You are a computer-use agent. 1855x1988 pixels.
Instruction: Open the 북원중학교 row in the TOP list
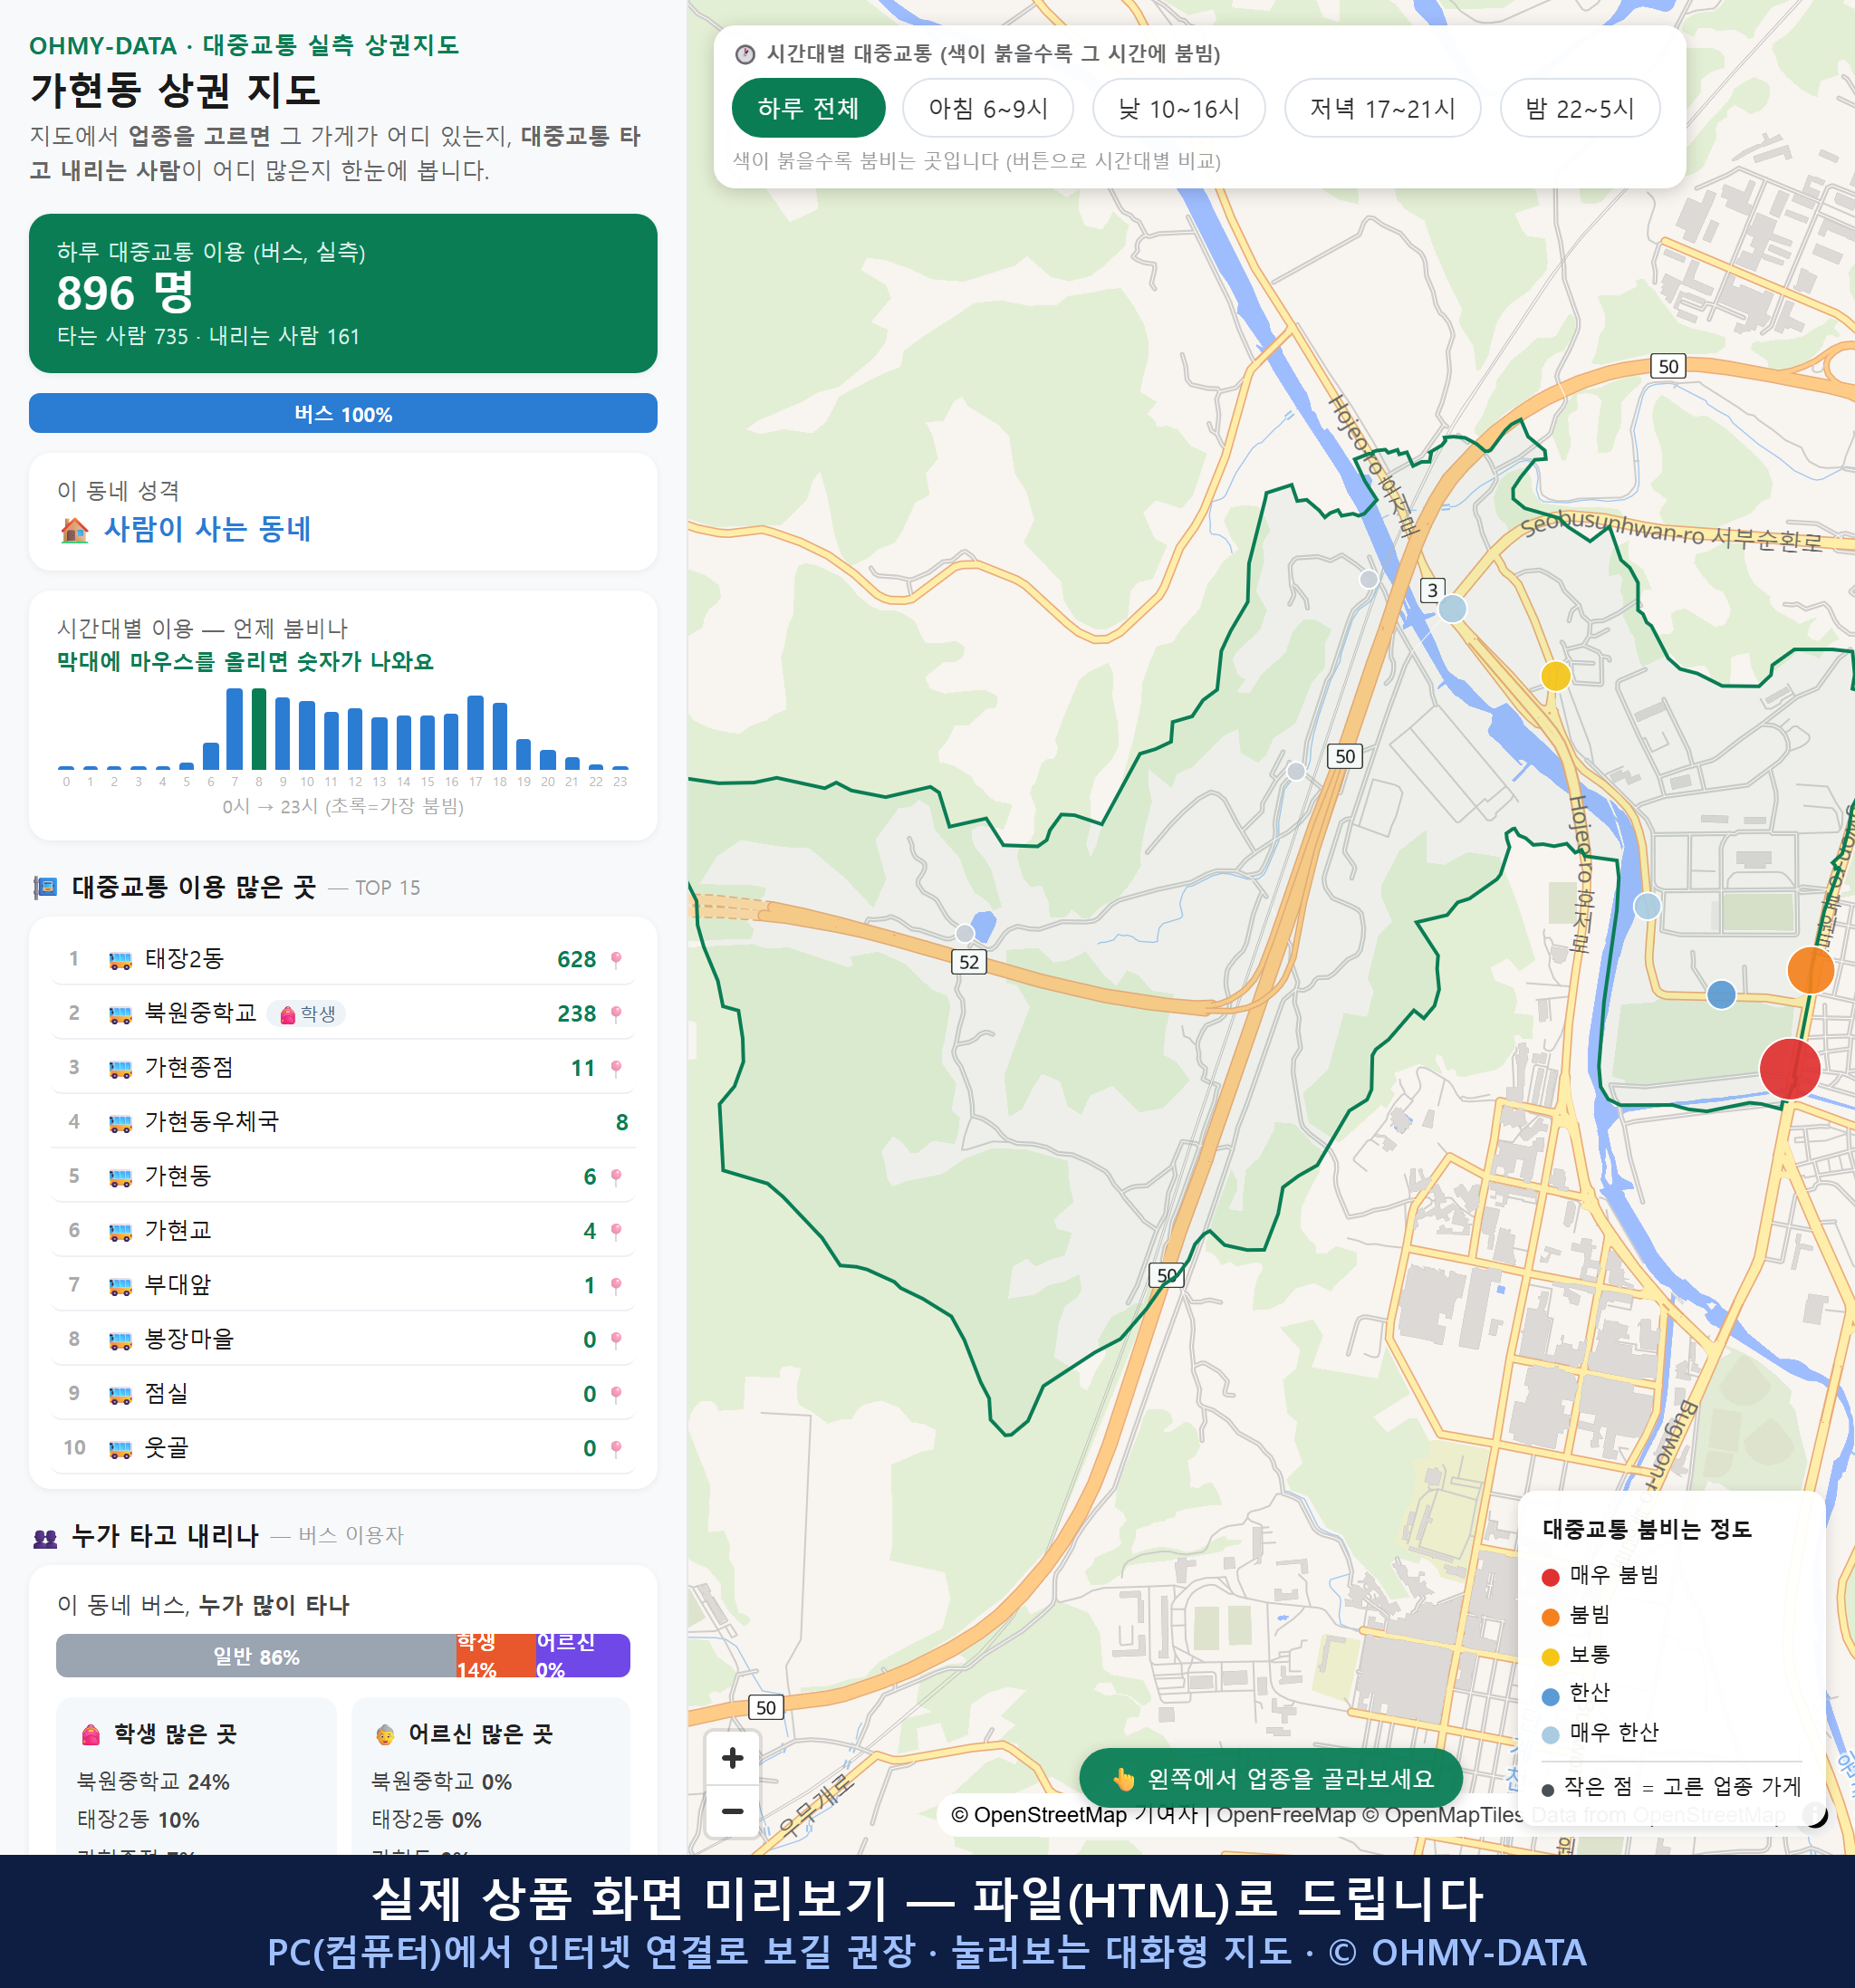[x=343, y=1013]
